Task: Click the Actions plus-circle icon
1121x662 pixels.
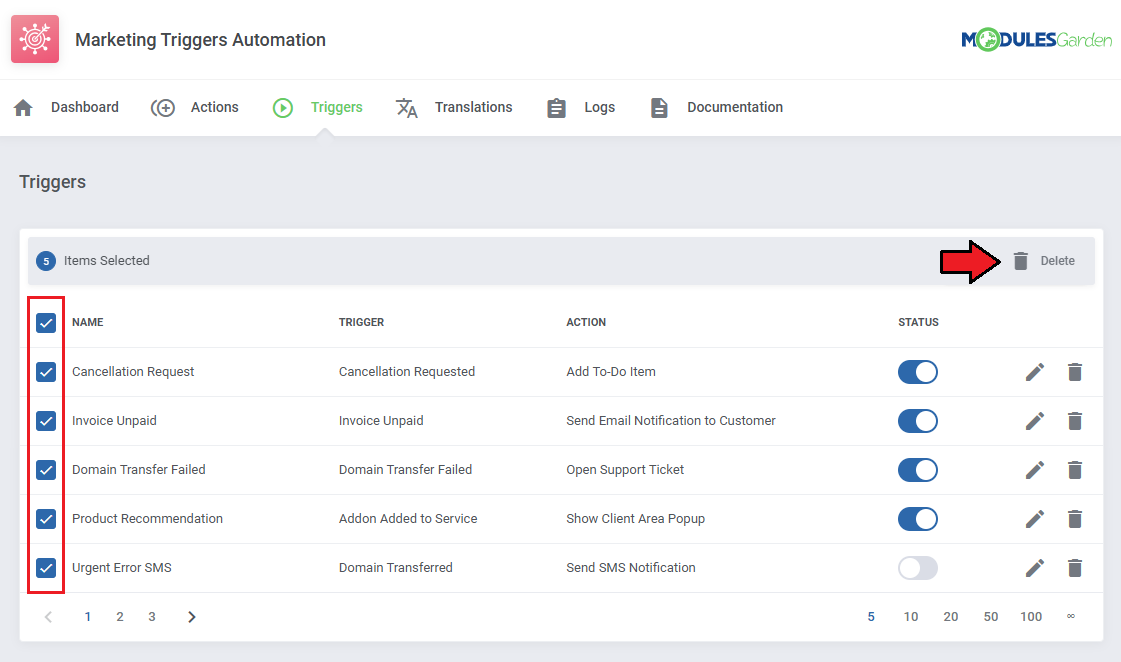Action: click(x=163, y=108)
